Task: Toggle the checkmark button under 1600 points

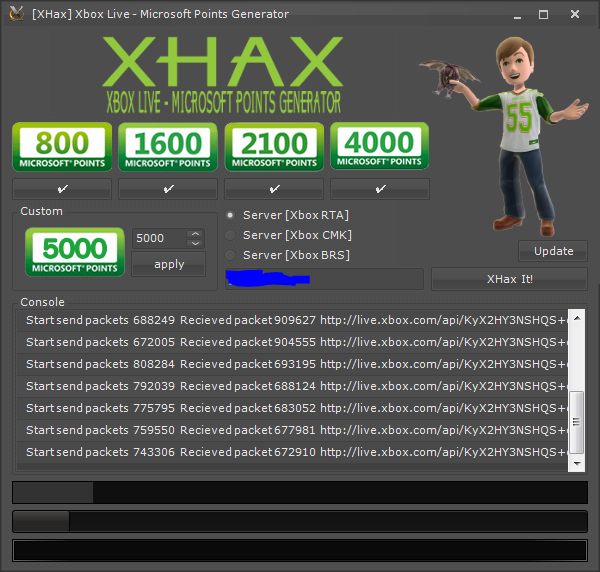Action: 168,189
